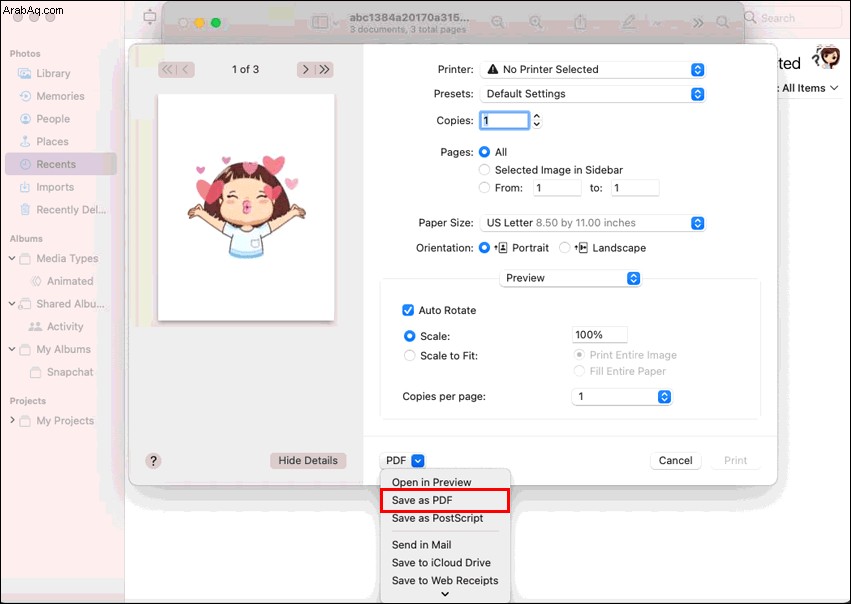
Task: Select the Landscape orientation radio button
Action: 564,248
